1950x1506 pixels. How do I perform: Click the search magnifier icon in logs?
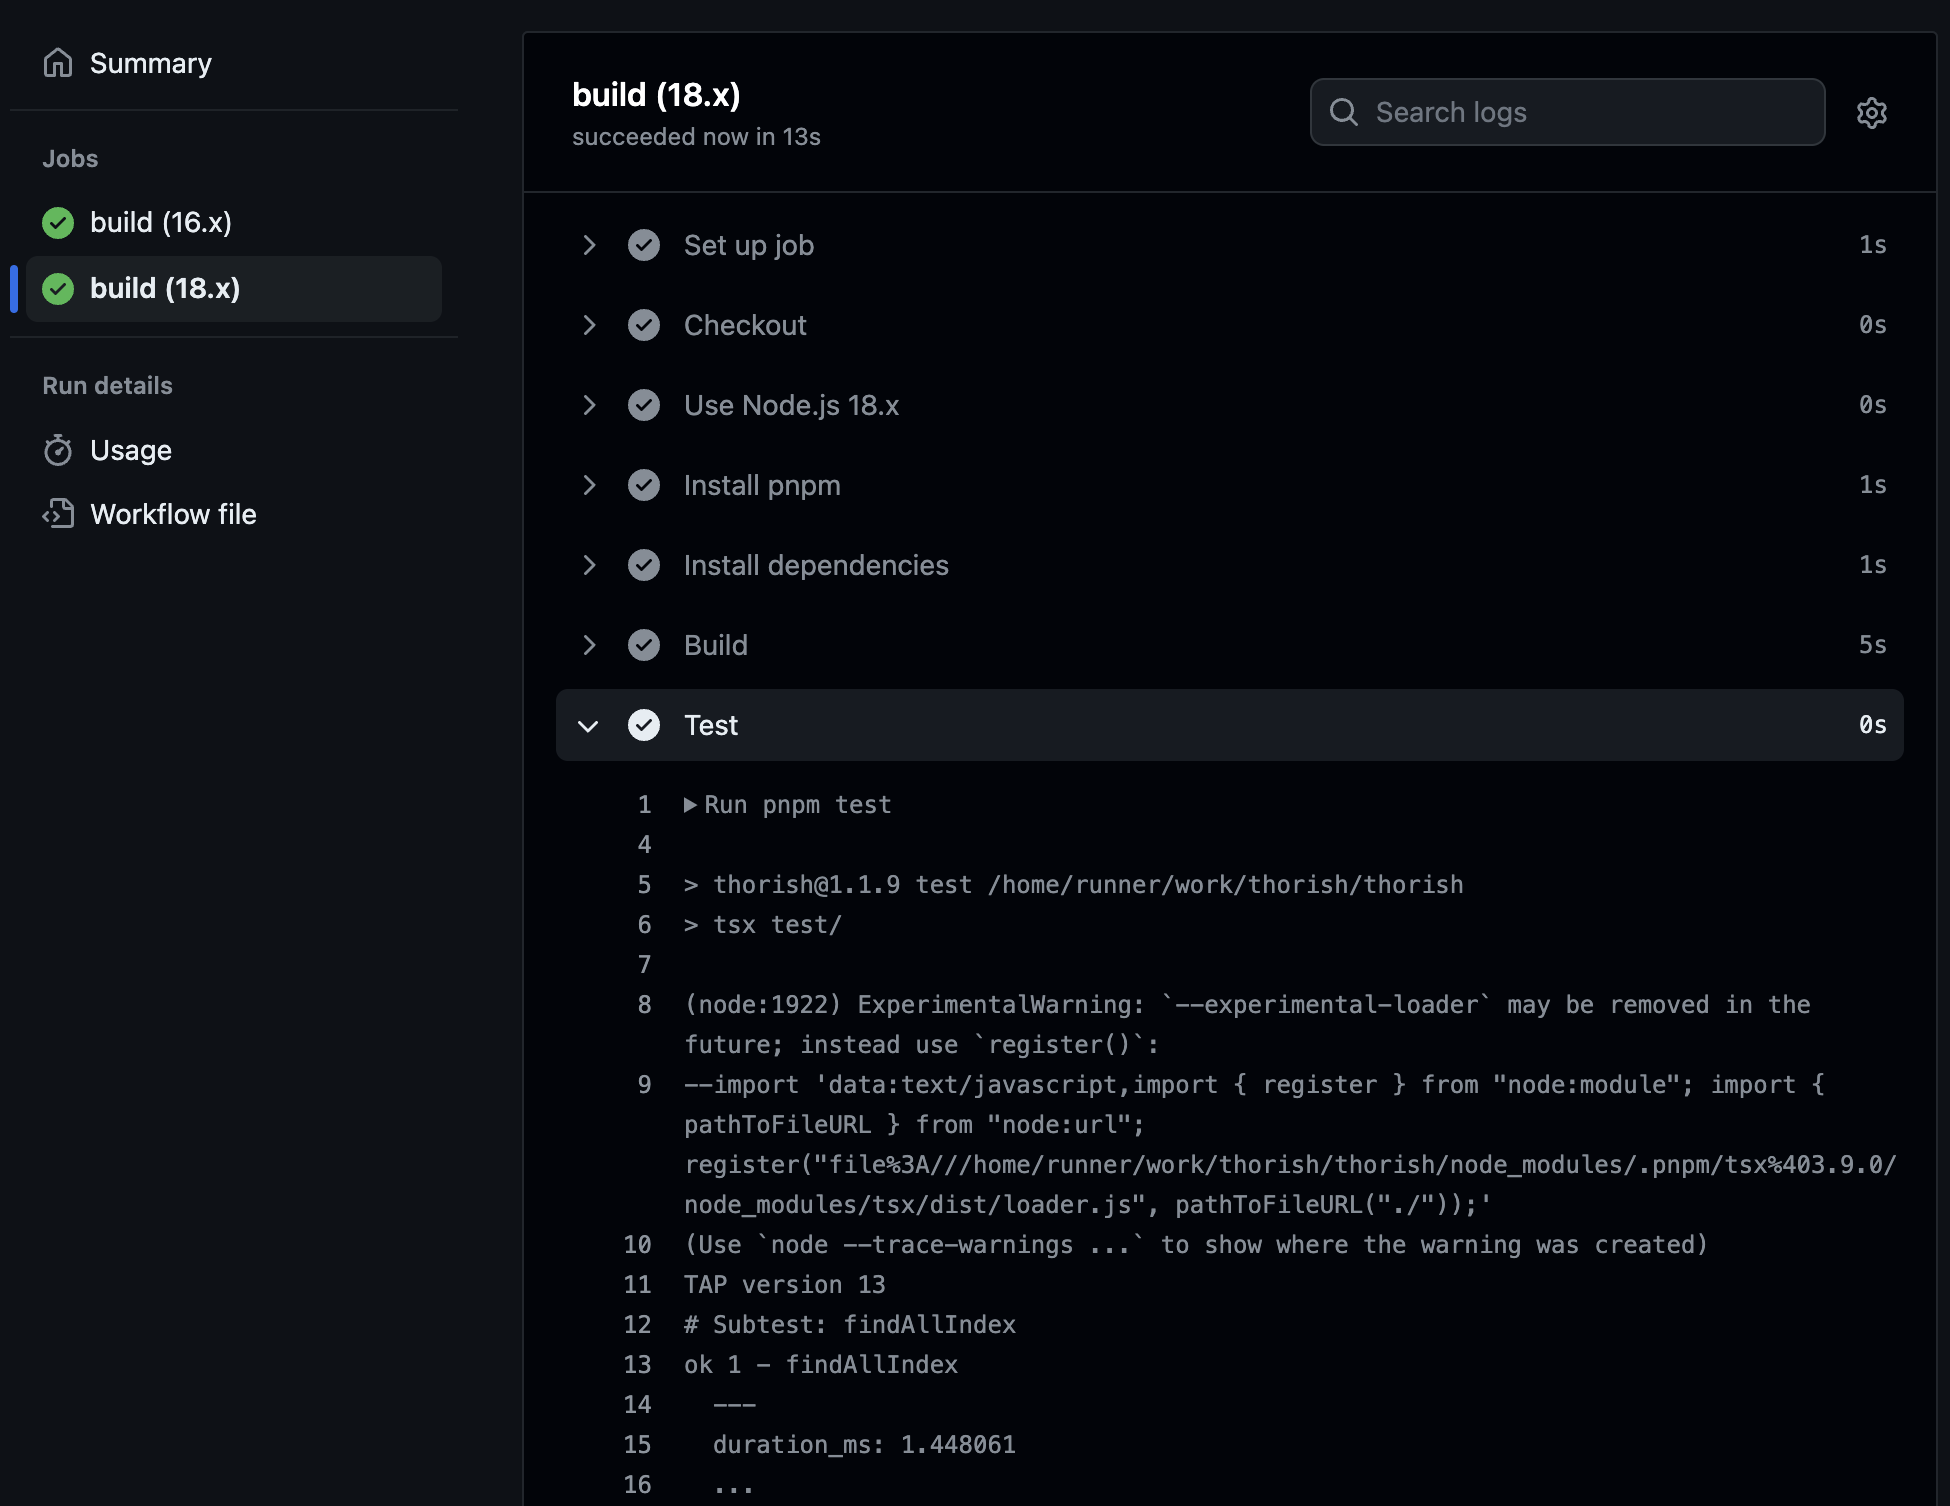click(1343, 111)
